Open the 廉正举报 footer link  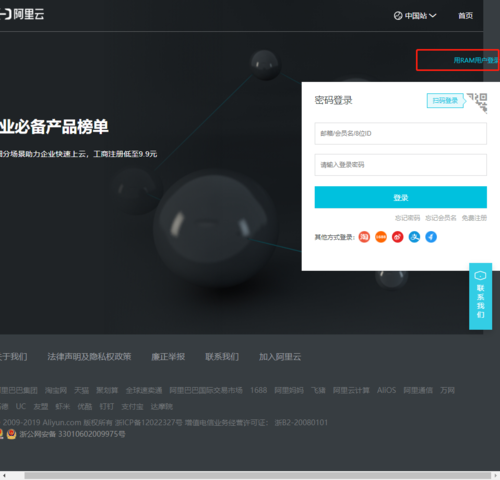click(x=168, y=357)
